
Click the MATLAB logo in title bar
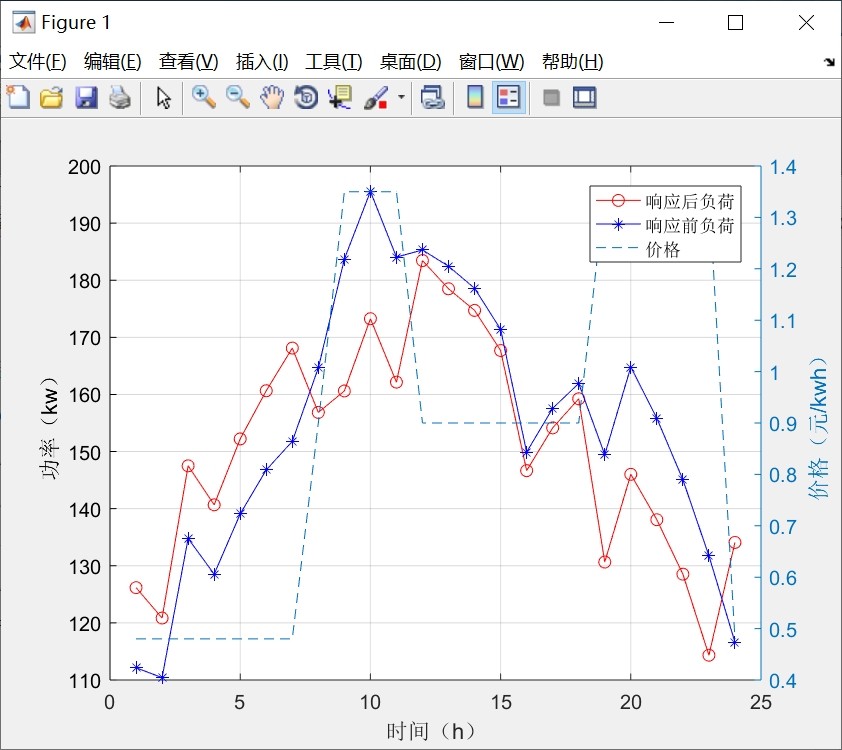tap(23, 22)
